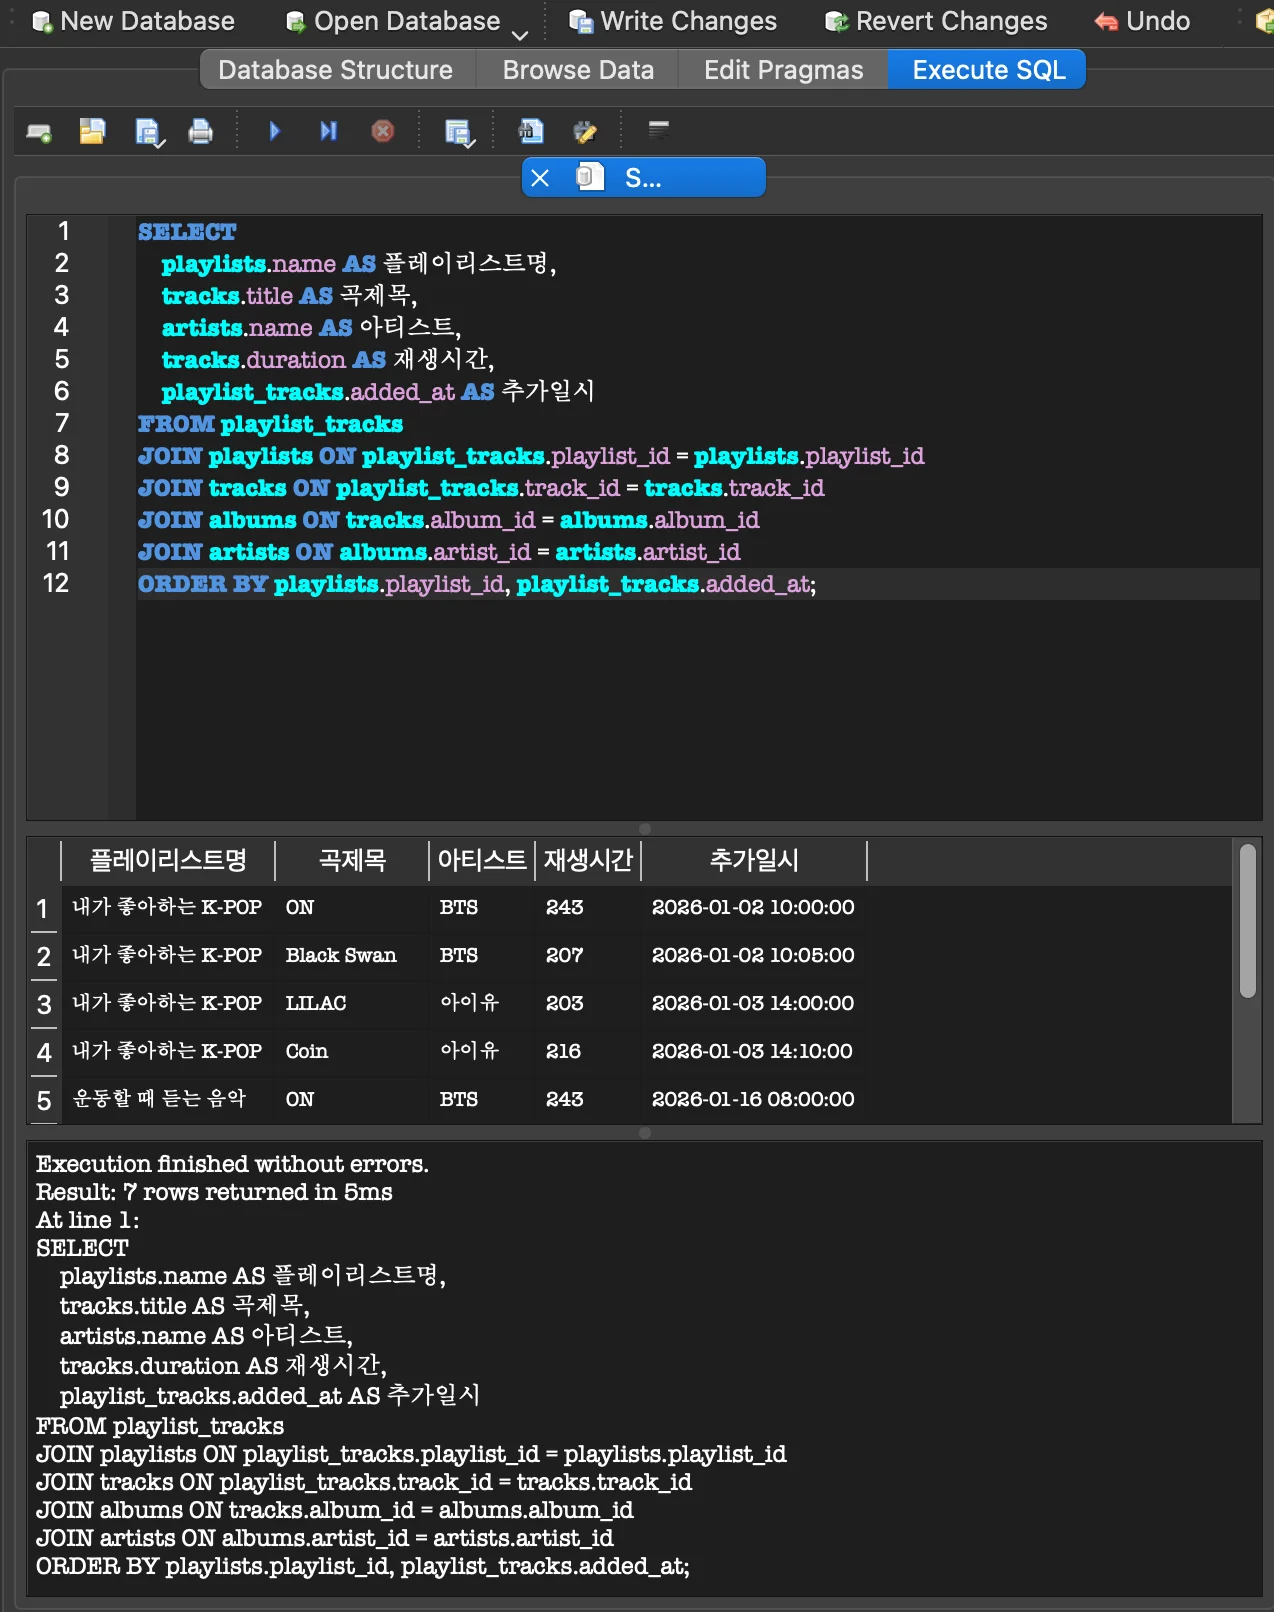Open find in editor binoculars icon
Viewport: 1274px width, 1612px height.
531,131
